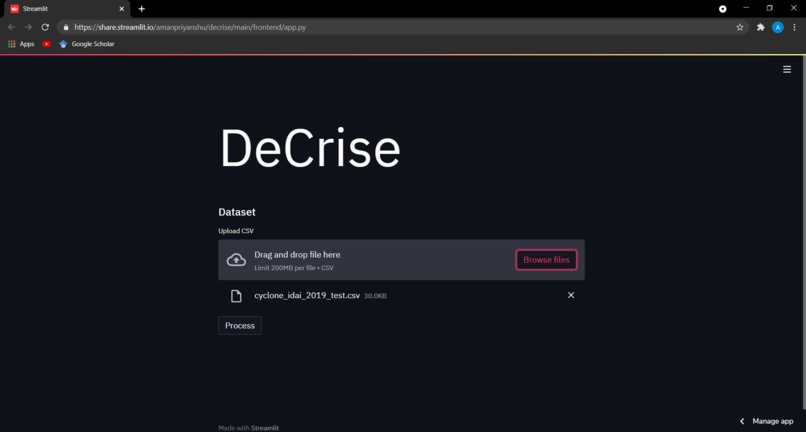Viewport: 806px width, 432px height.
Task: Open a new browser tab
Action: (141, 9)
